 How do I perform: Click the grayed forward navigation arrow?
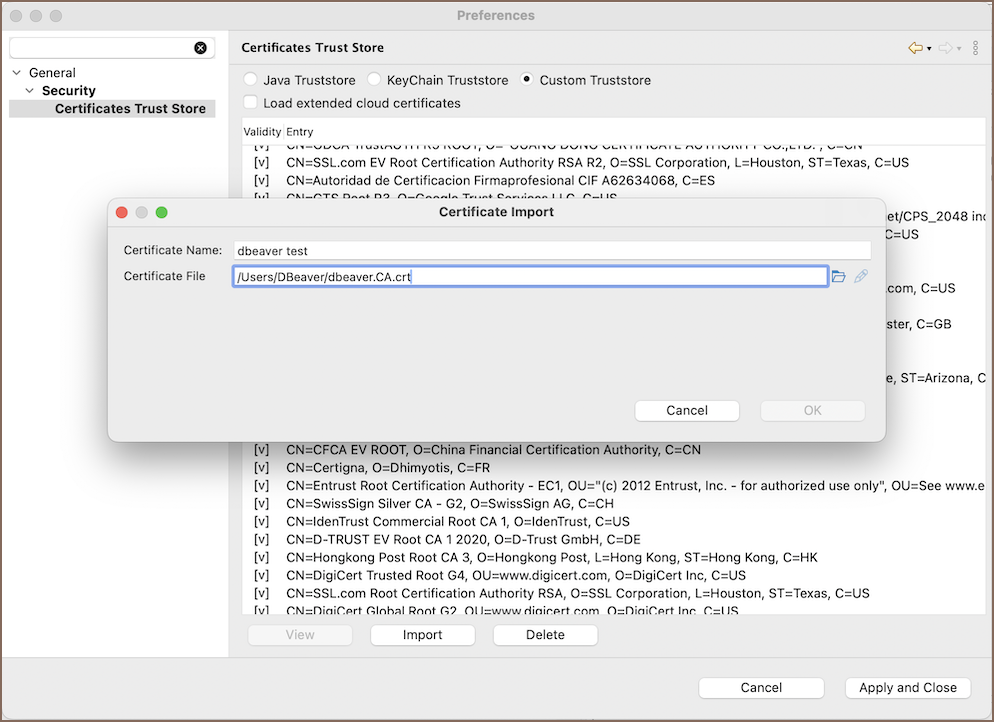click(945, 48)
